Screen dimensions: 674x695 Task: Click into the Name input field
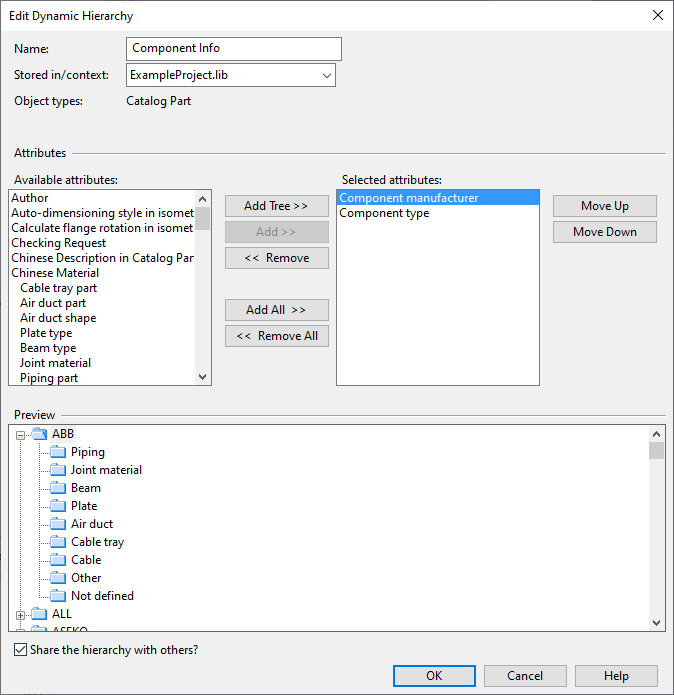point(235,49)
